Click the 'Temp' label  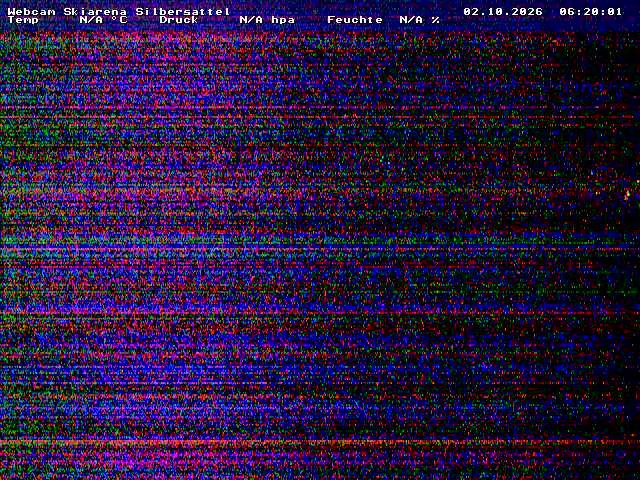pos(23,20)
